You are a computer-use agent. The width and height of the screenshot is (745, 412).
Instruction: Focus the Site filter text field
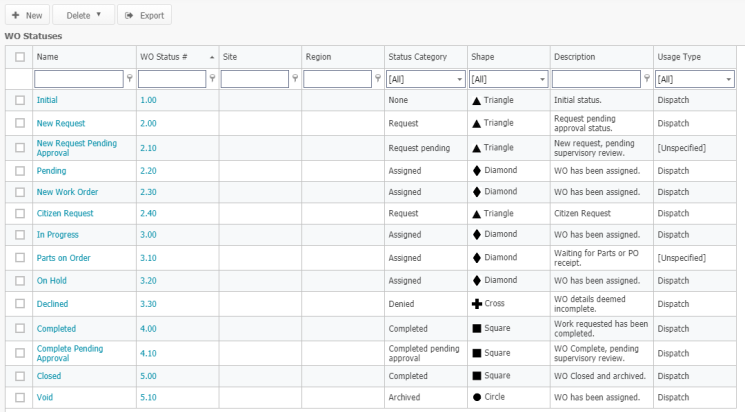point(255,79)
